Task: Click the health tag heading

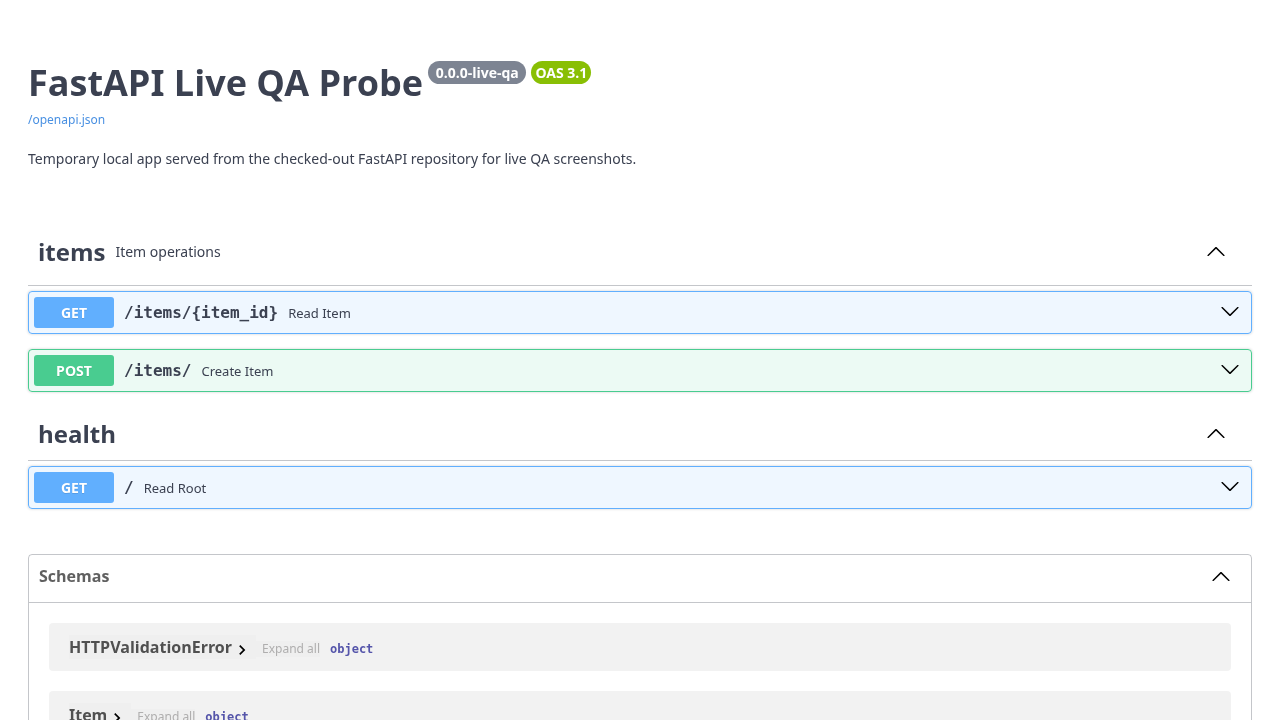Action: (77, 434)
